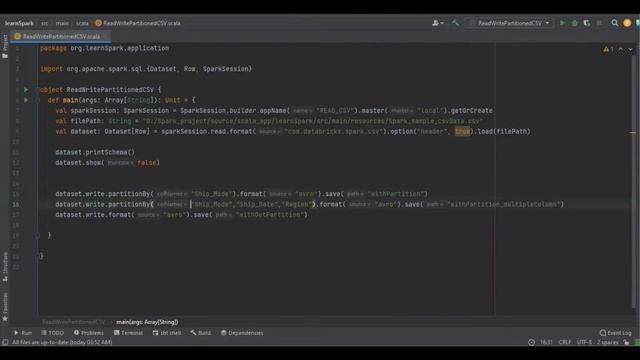This screenshot has width=640, height=360.
Task: Open the Terminal tool window
Action: pyautogui.click(x=128, y=333)
